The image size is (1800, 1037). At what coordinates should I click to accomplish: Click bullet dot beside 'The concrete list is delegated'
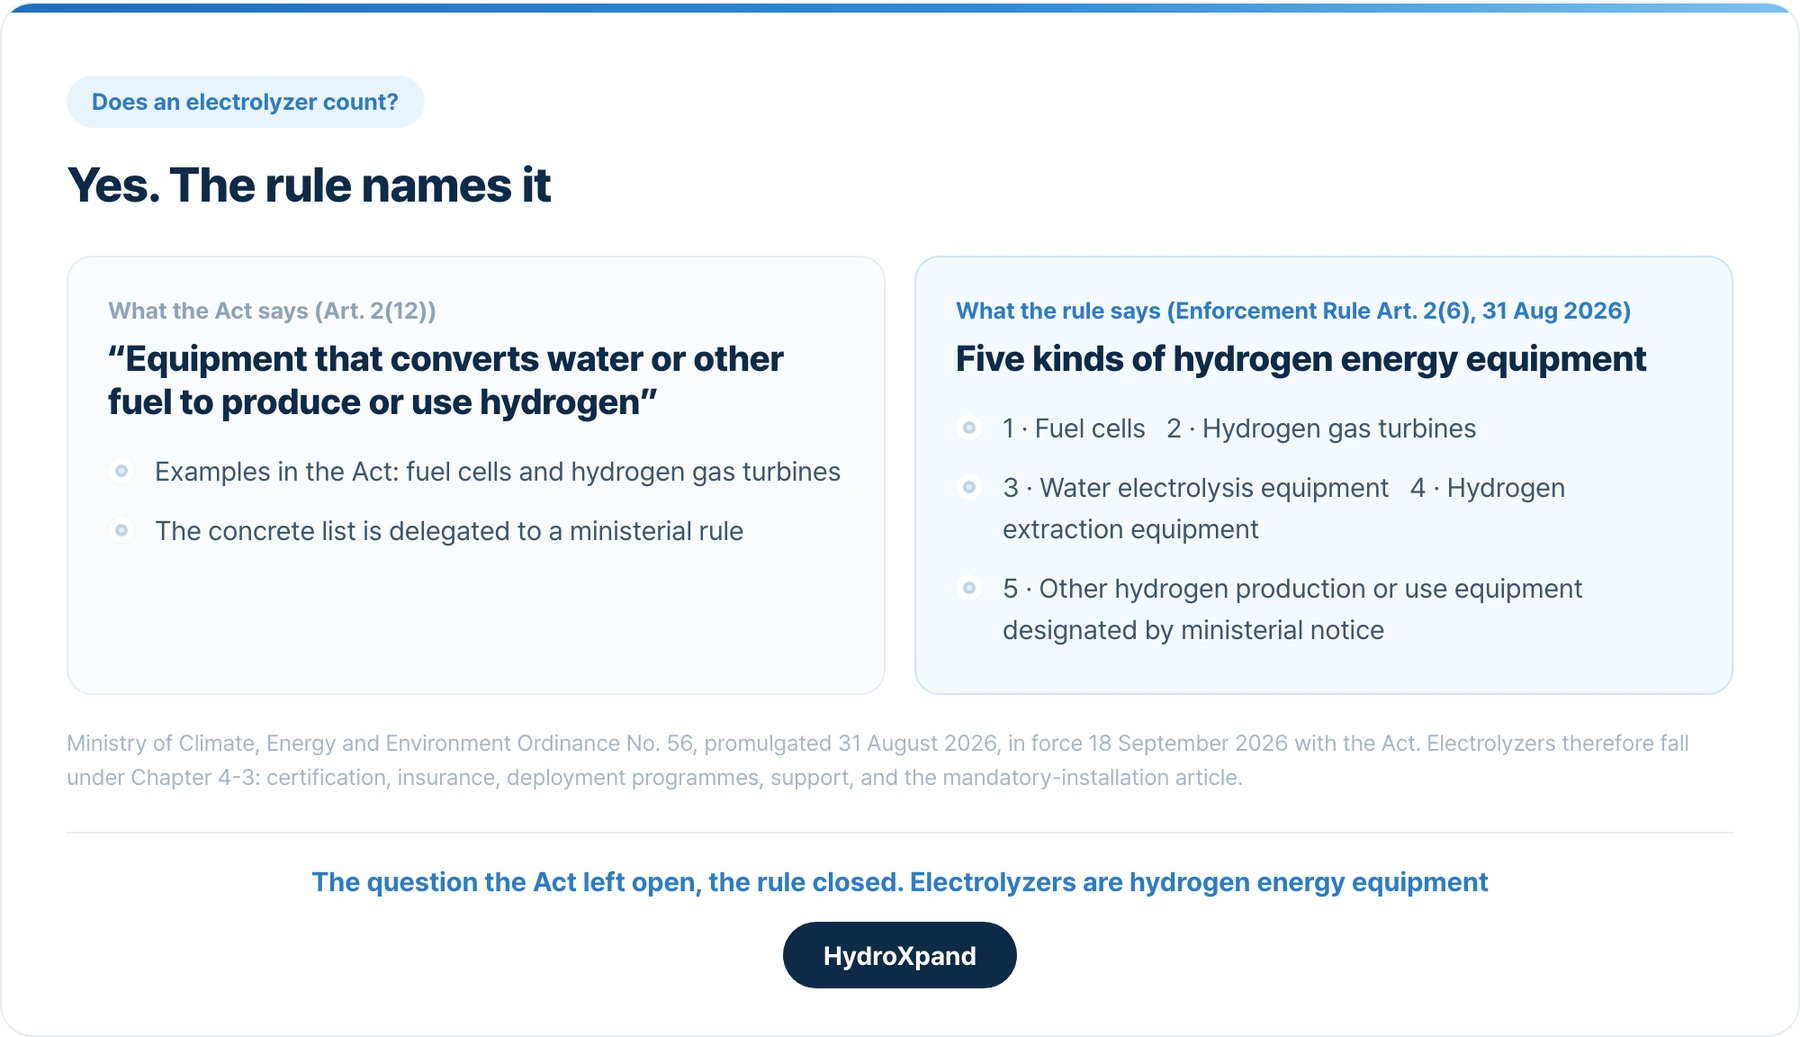coord(121,530)
